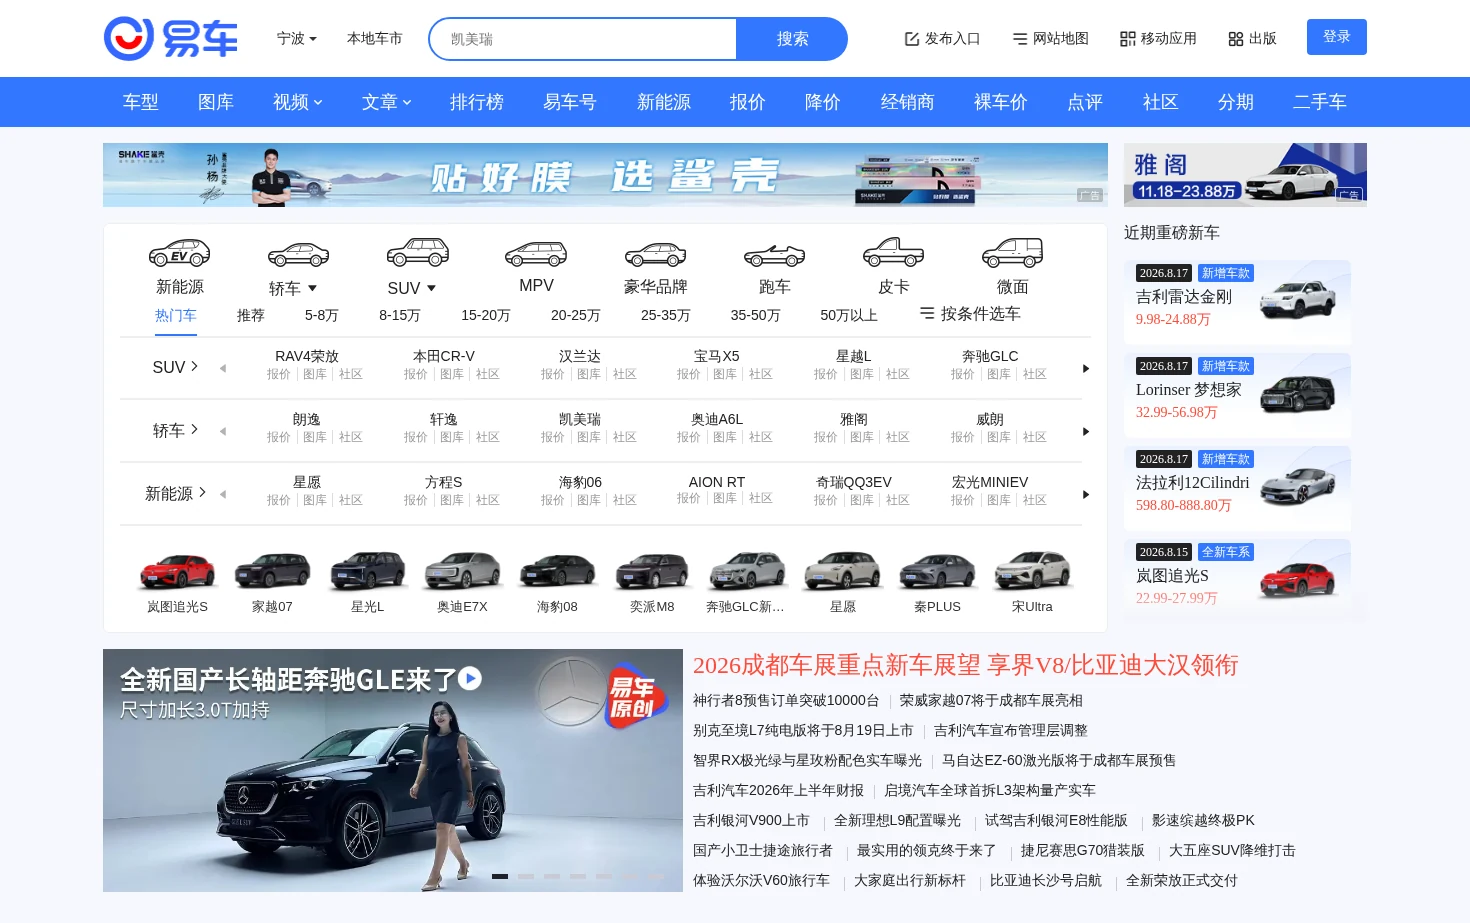Screen dimensions: 1470x923
Task: Open the 宁波 city dropdown
Action: click(x=296, y=39)
